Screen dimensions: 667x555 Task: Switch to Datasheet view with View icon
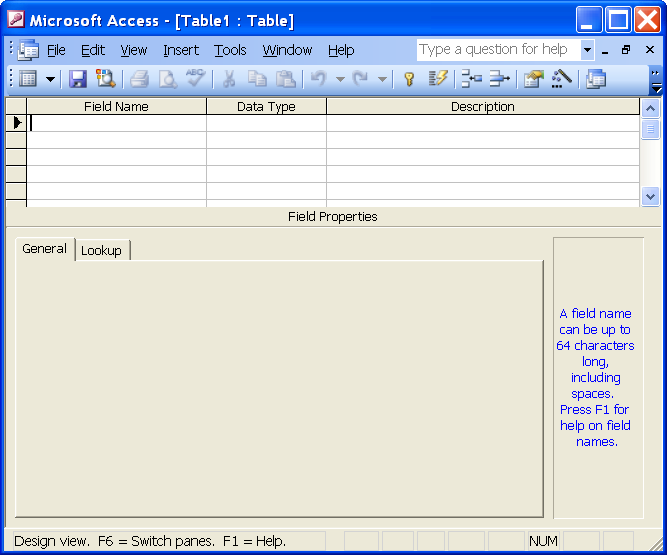[x=28, y=79]
